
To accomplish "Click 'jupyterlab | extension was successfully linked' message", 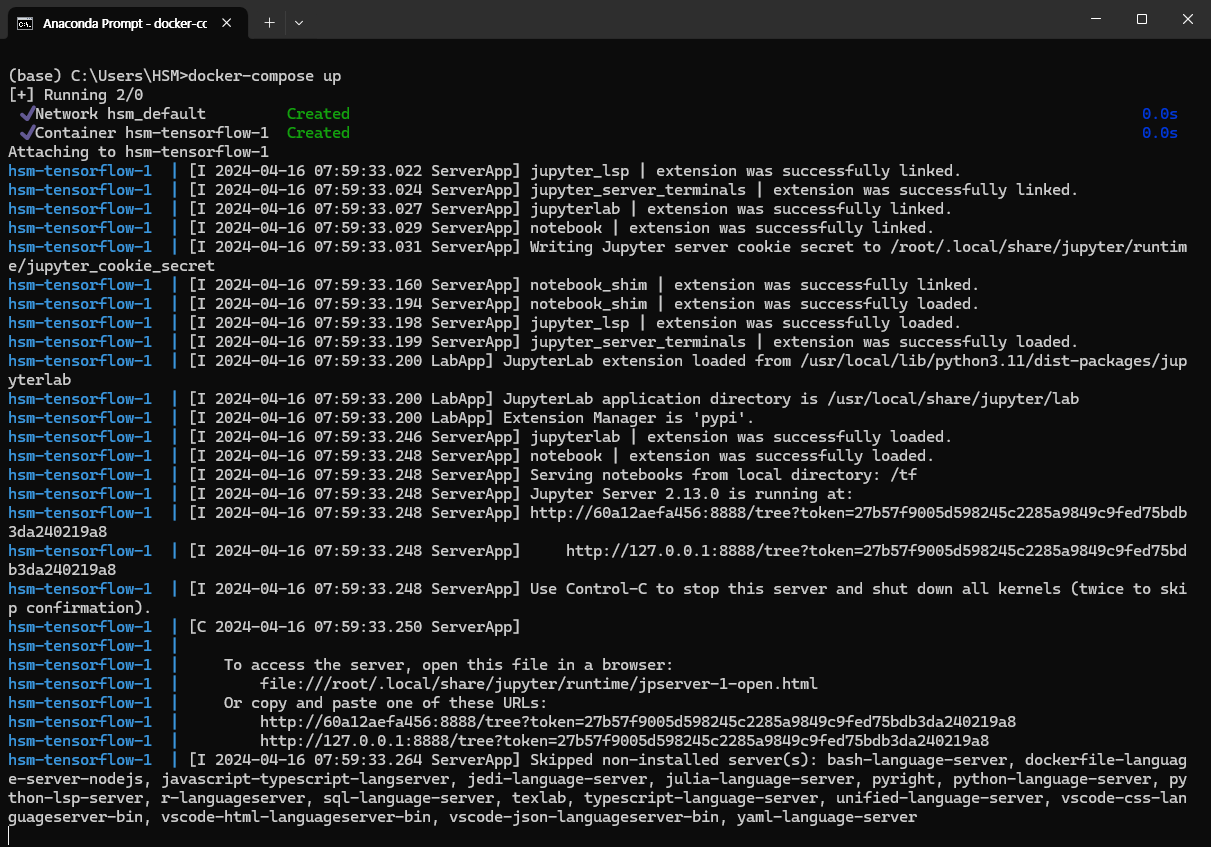I will tap(741, 209).
